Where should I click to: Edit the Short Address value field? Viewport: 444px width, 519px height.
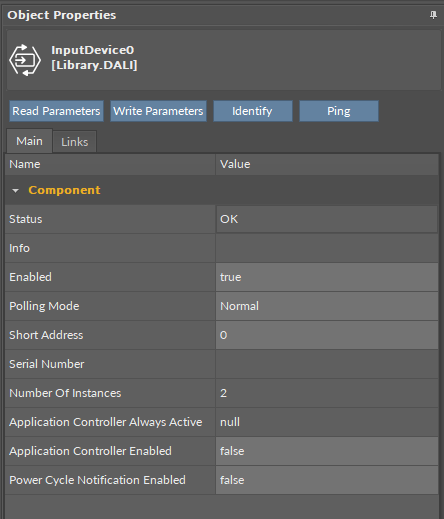(327, 335)
